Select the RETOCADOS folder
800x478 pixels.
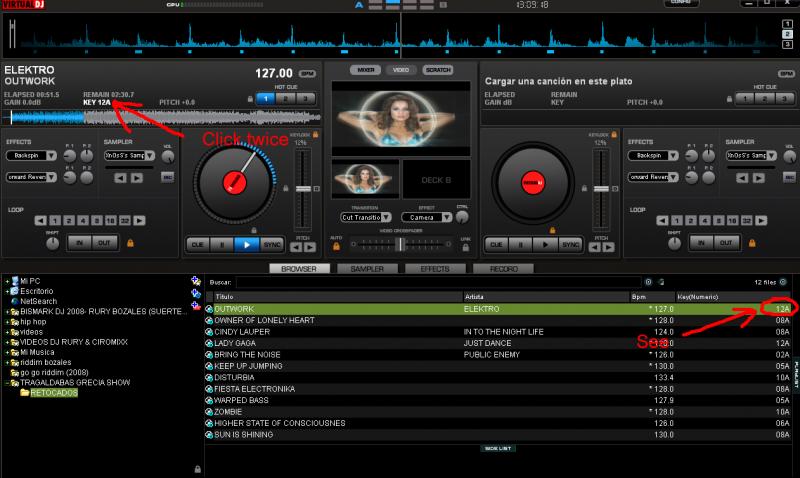[x=54, y=393]
